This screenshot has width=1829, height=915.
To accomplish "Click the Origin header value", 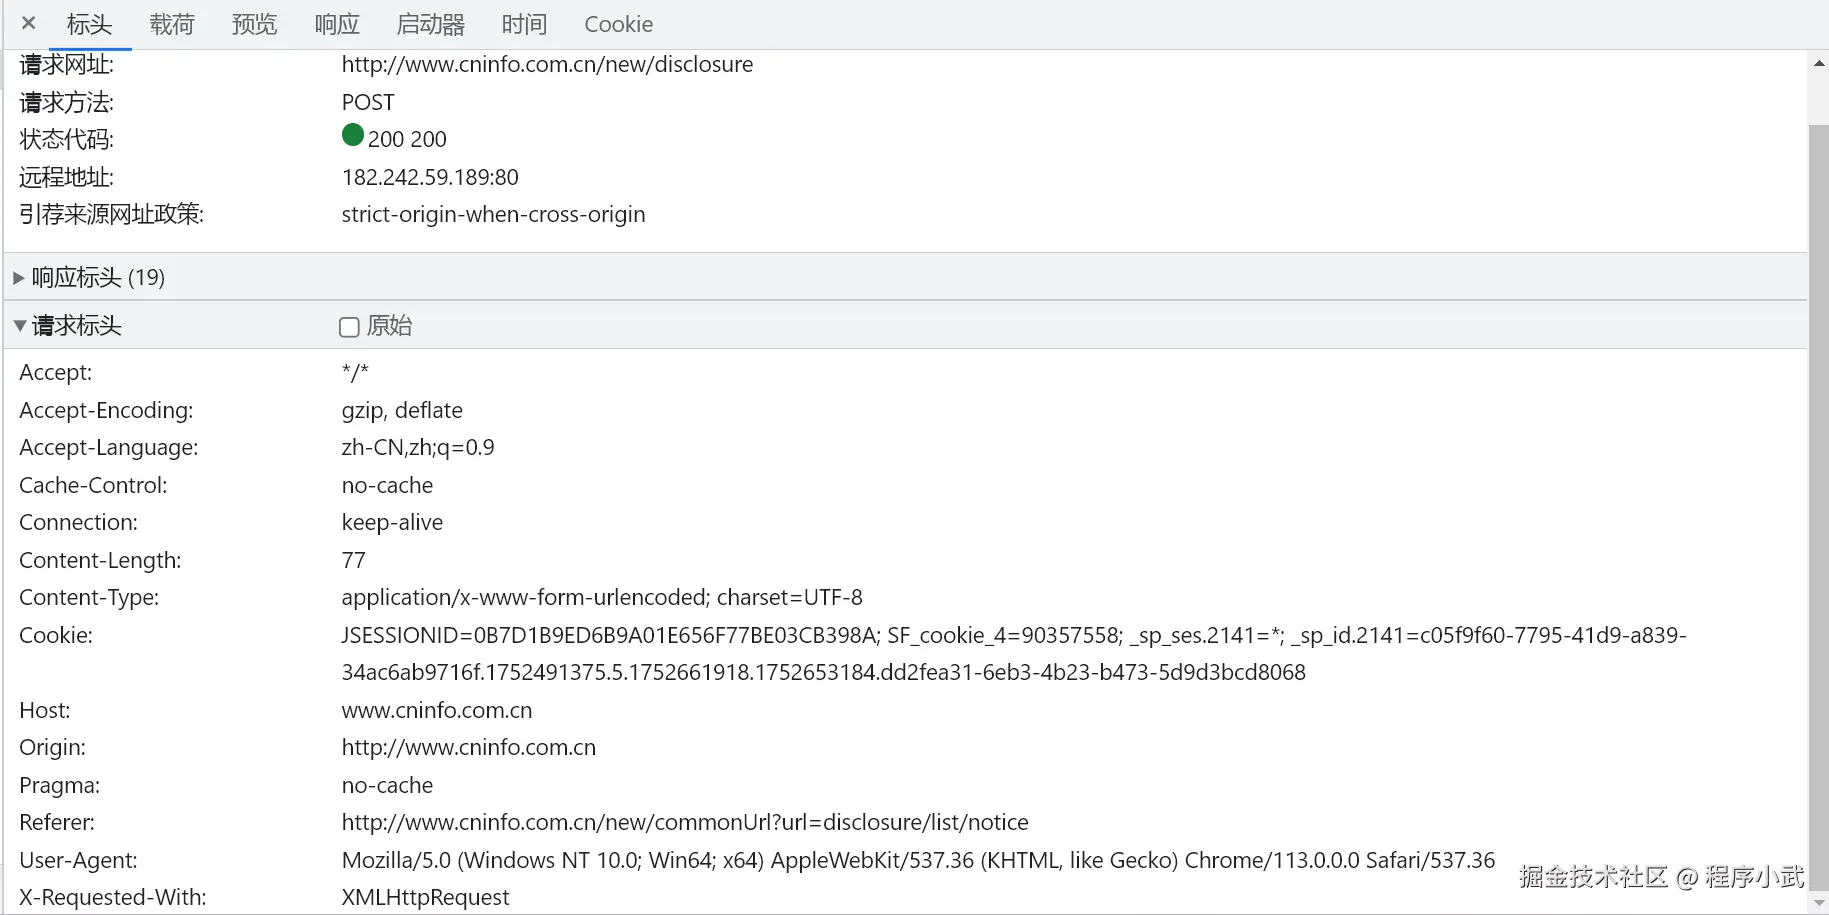I will click(x=468, y=748).
